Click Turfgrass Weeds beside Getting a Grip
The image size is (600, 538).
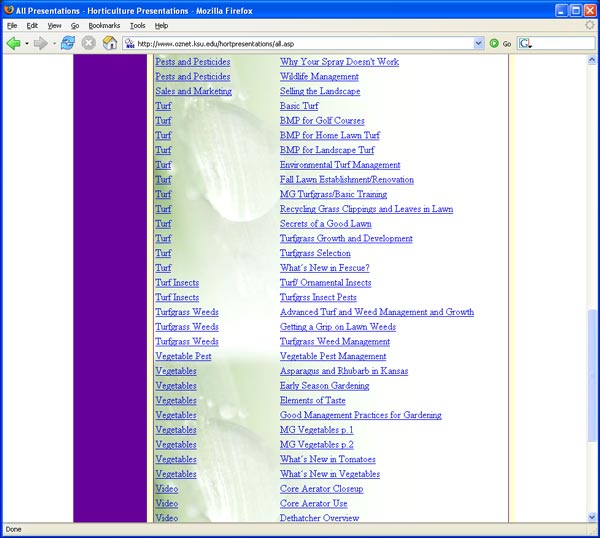pyautogui.click(x=187, y=327)
